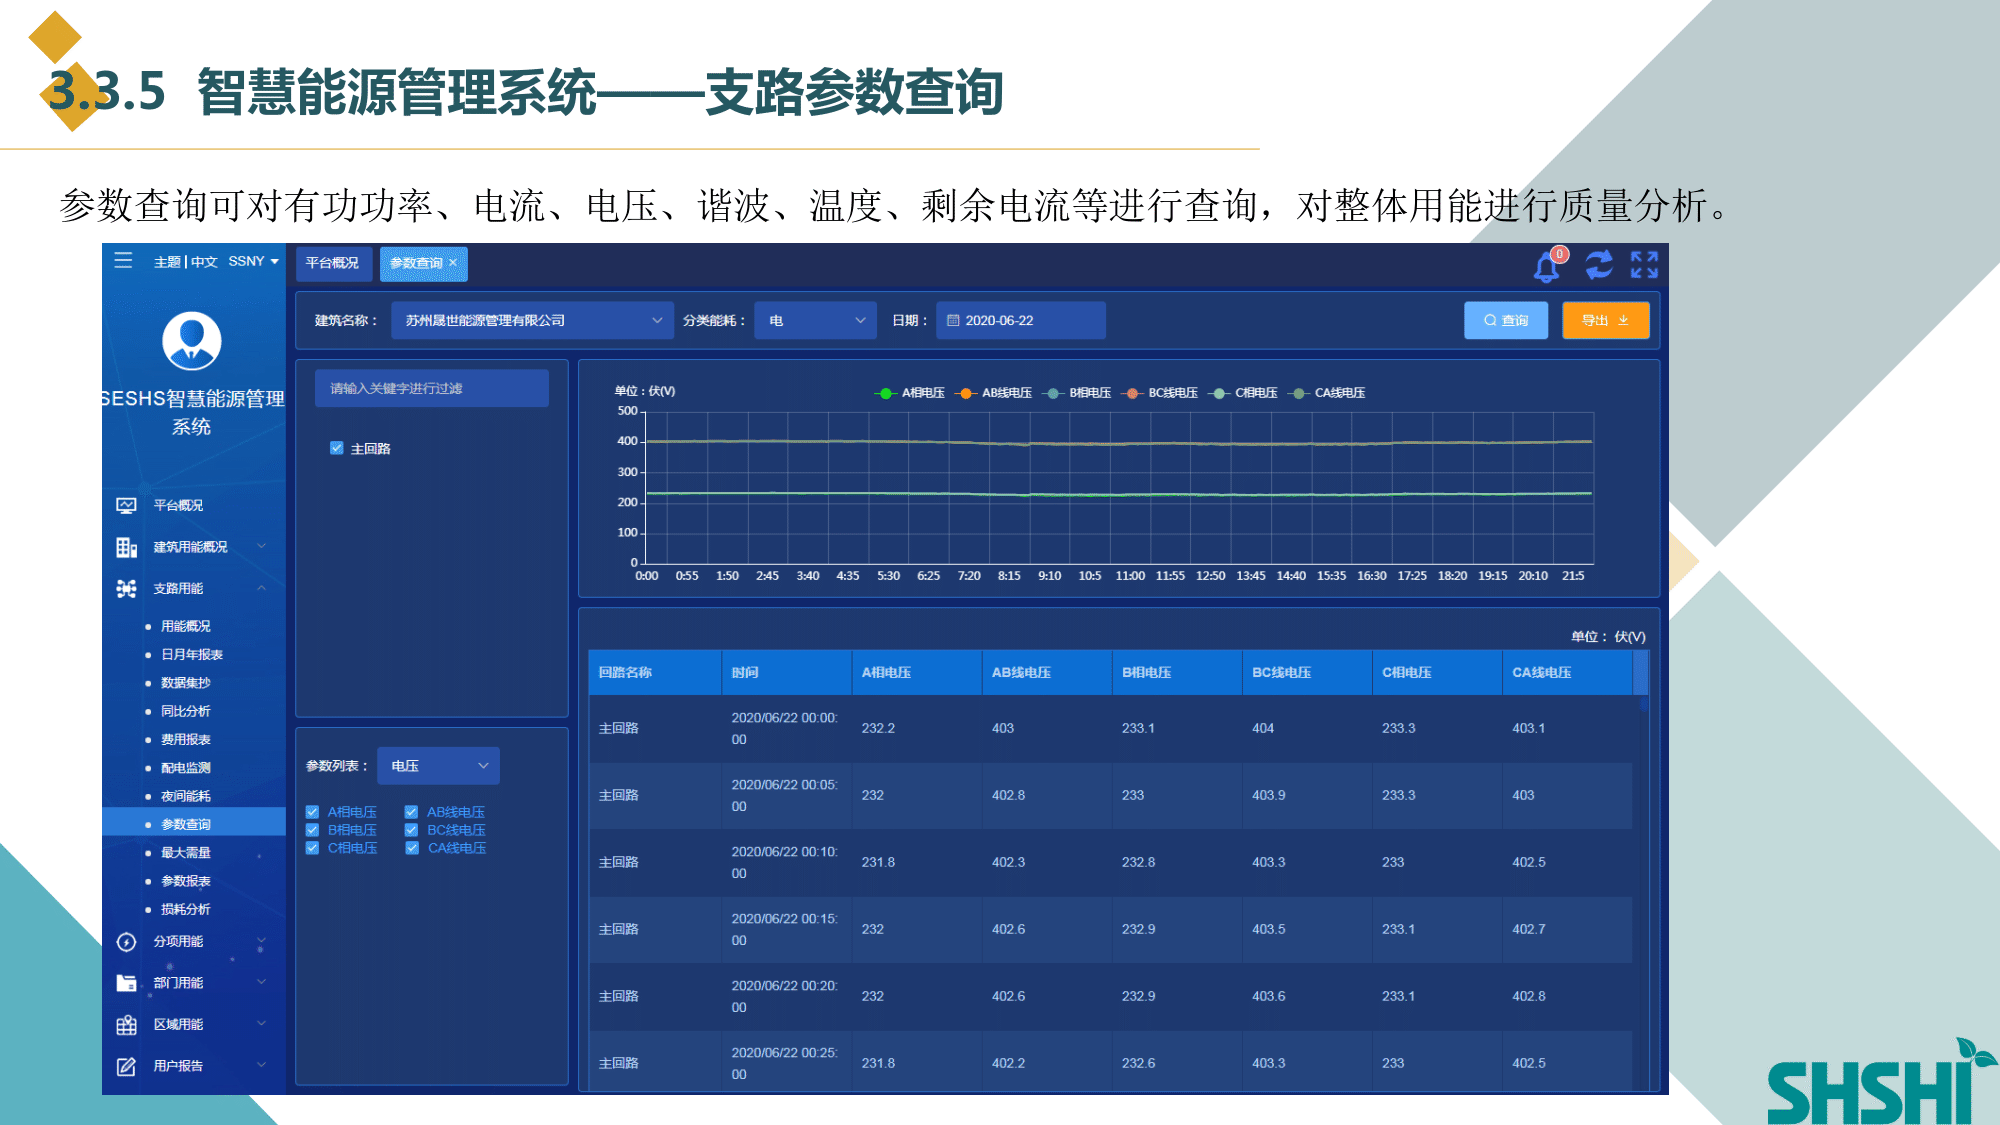The width and height of the screenshot is (2000, 1125).
Task: Switch to the 平台概况 tab
Action: tap(333, 264)
